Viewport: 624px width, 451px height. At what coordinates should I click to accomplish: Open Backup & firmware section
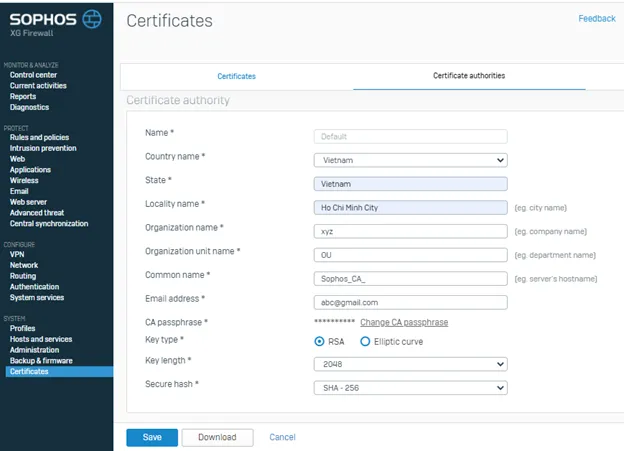[x=40, y=361]
